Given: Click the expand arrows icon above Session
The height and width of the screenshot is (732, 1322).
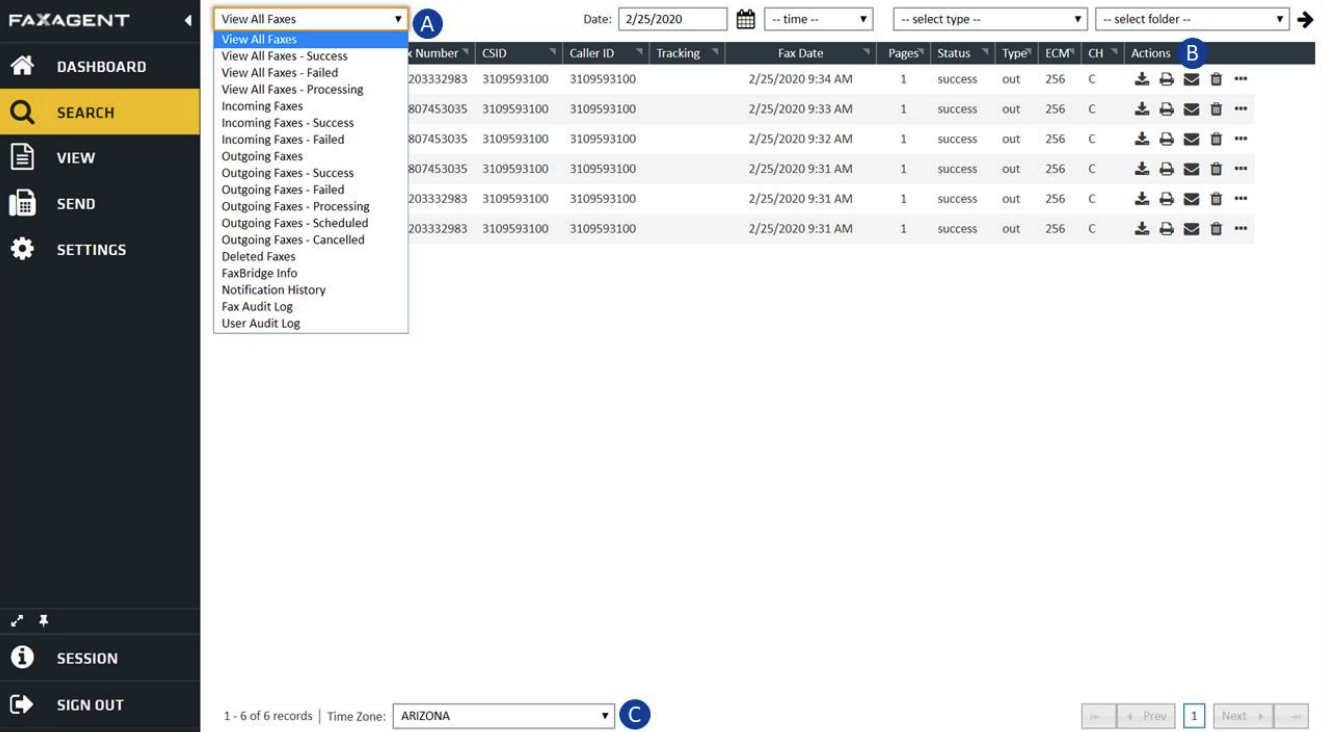Looking at the screenshot, I should pos(16,621).
